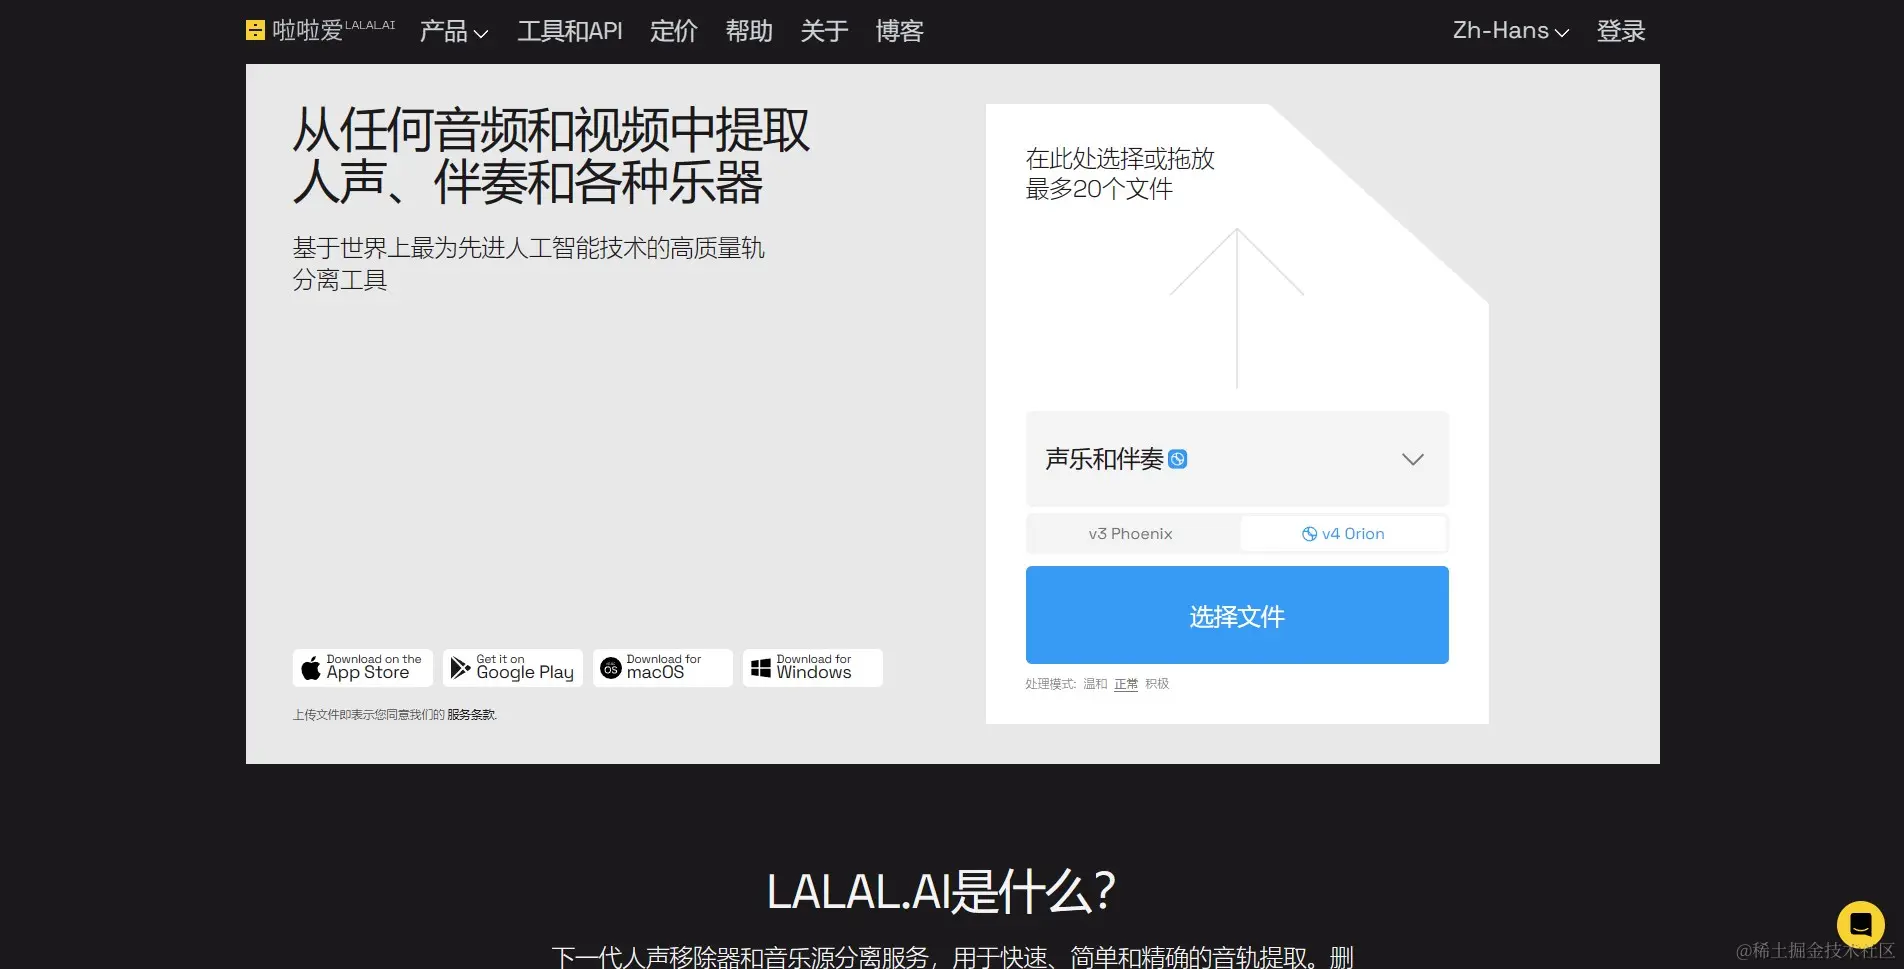This screenshot has width=1904, height=969.
Task: Open the 定价 menu item
Action: tap(673, 31)
